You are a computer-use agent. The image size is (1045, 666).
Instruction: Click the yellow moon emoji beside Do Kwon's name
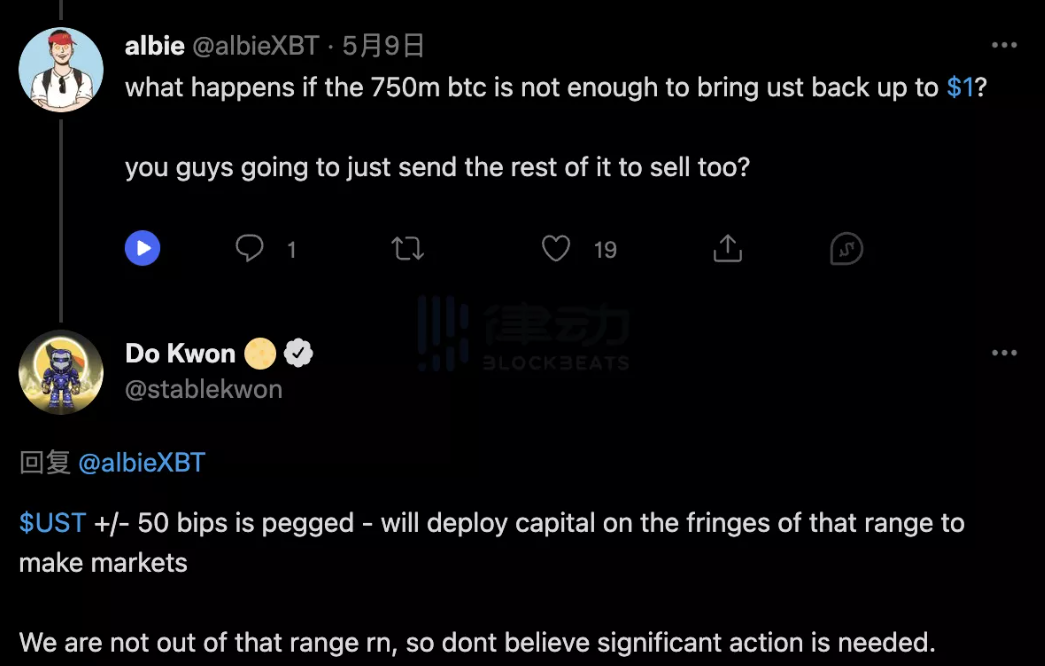tap(260, 353)
